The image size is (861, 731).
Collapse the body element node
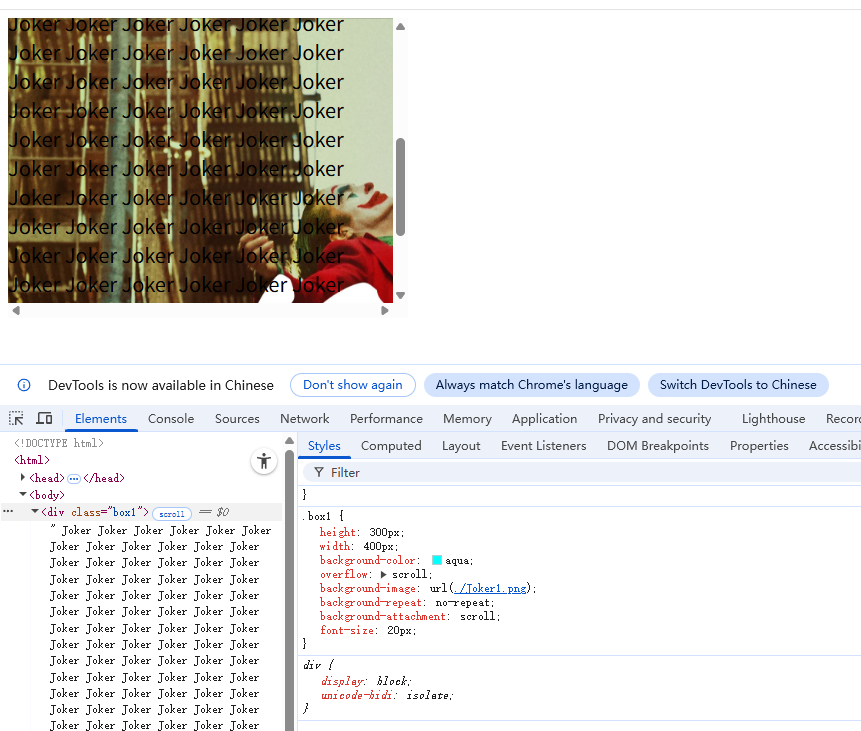pyautogui.click(x=23, y=494)
